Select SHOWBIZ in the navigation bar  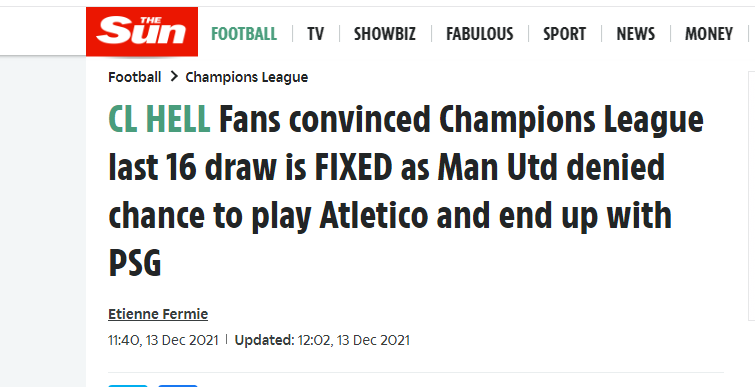[385, 34]
